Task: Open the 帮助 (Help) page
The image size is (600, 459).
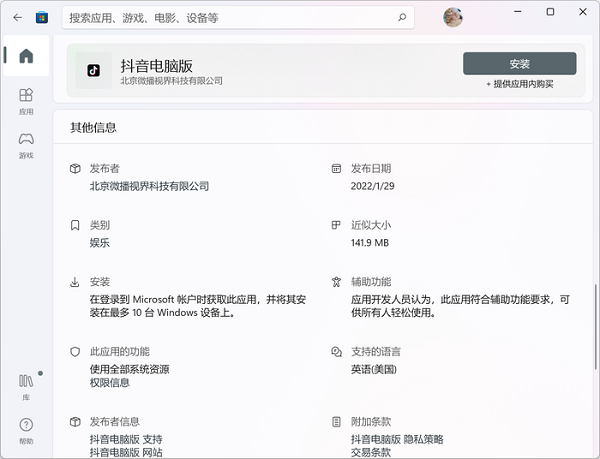Action: (26, 431)
